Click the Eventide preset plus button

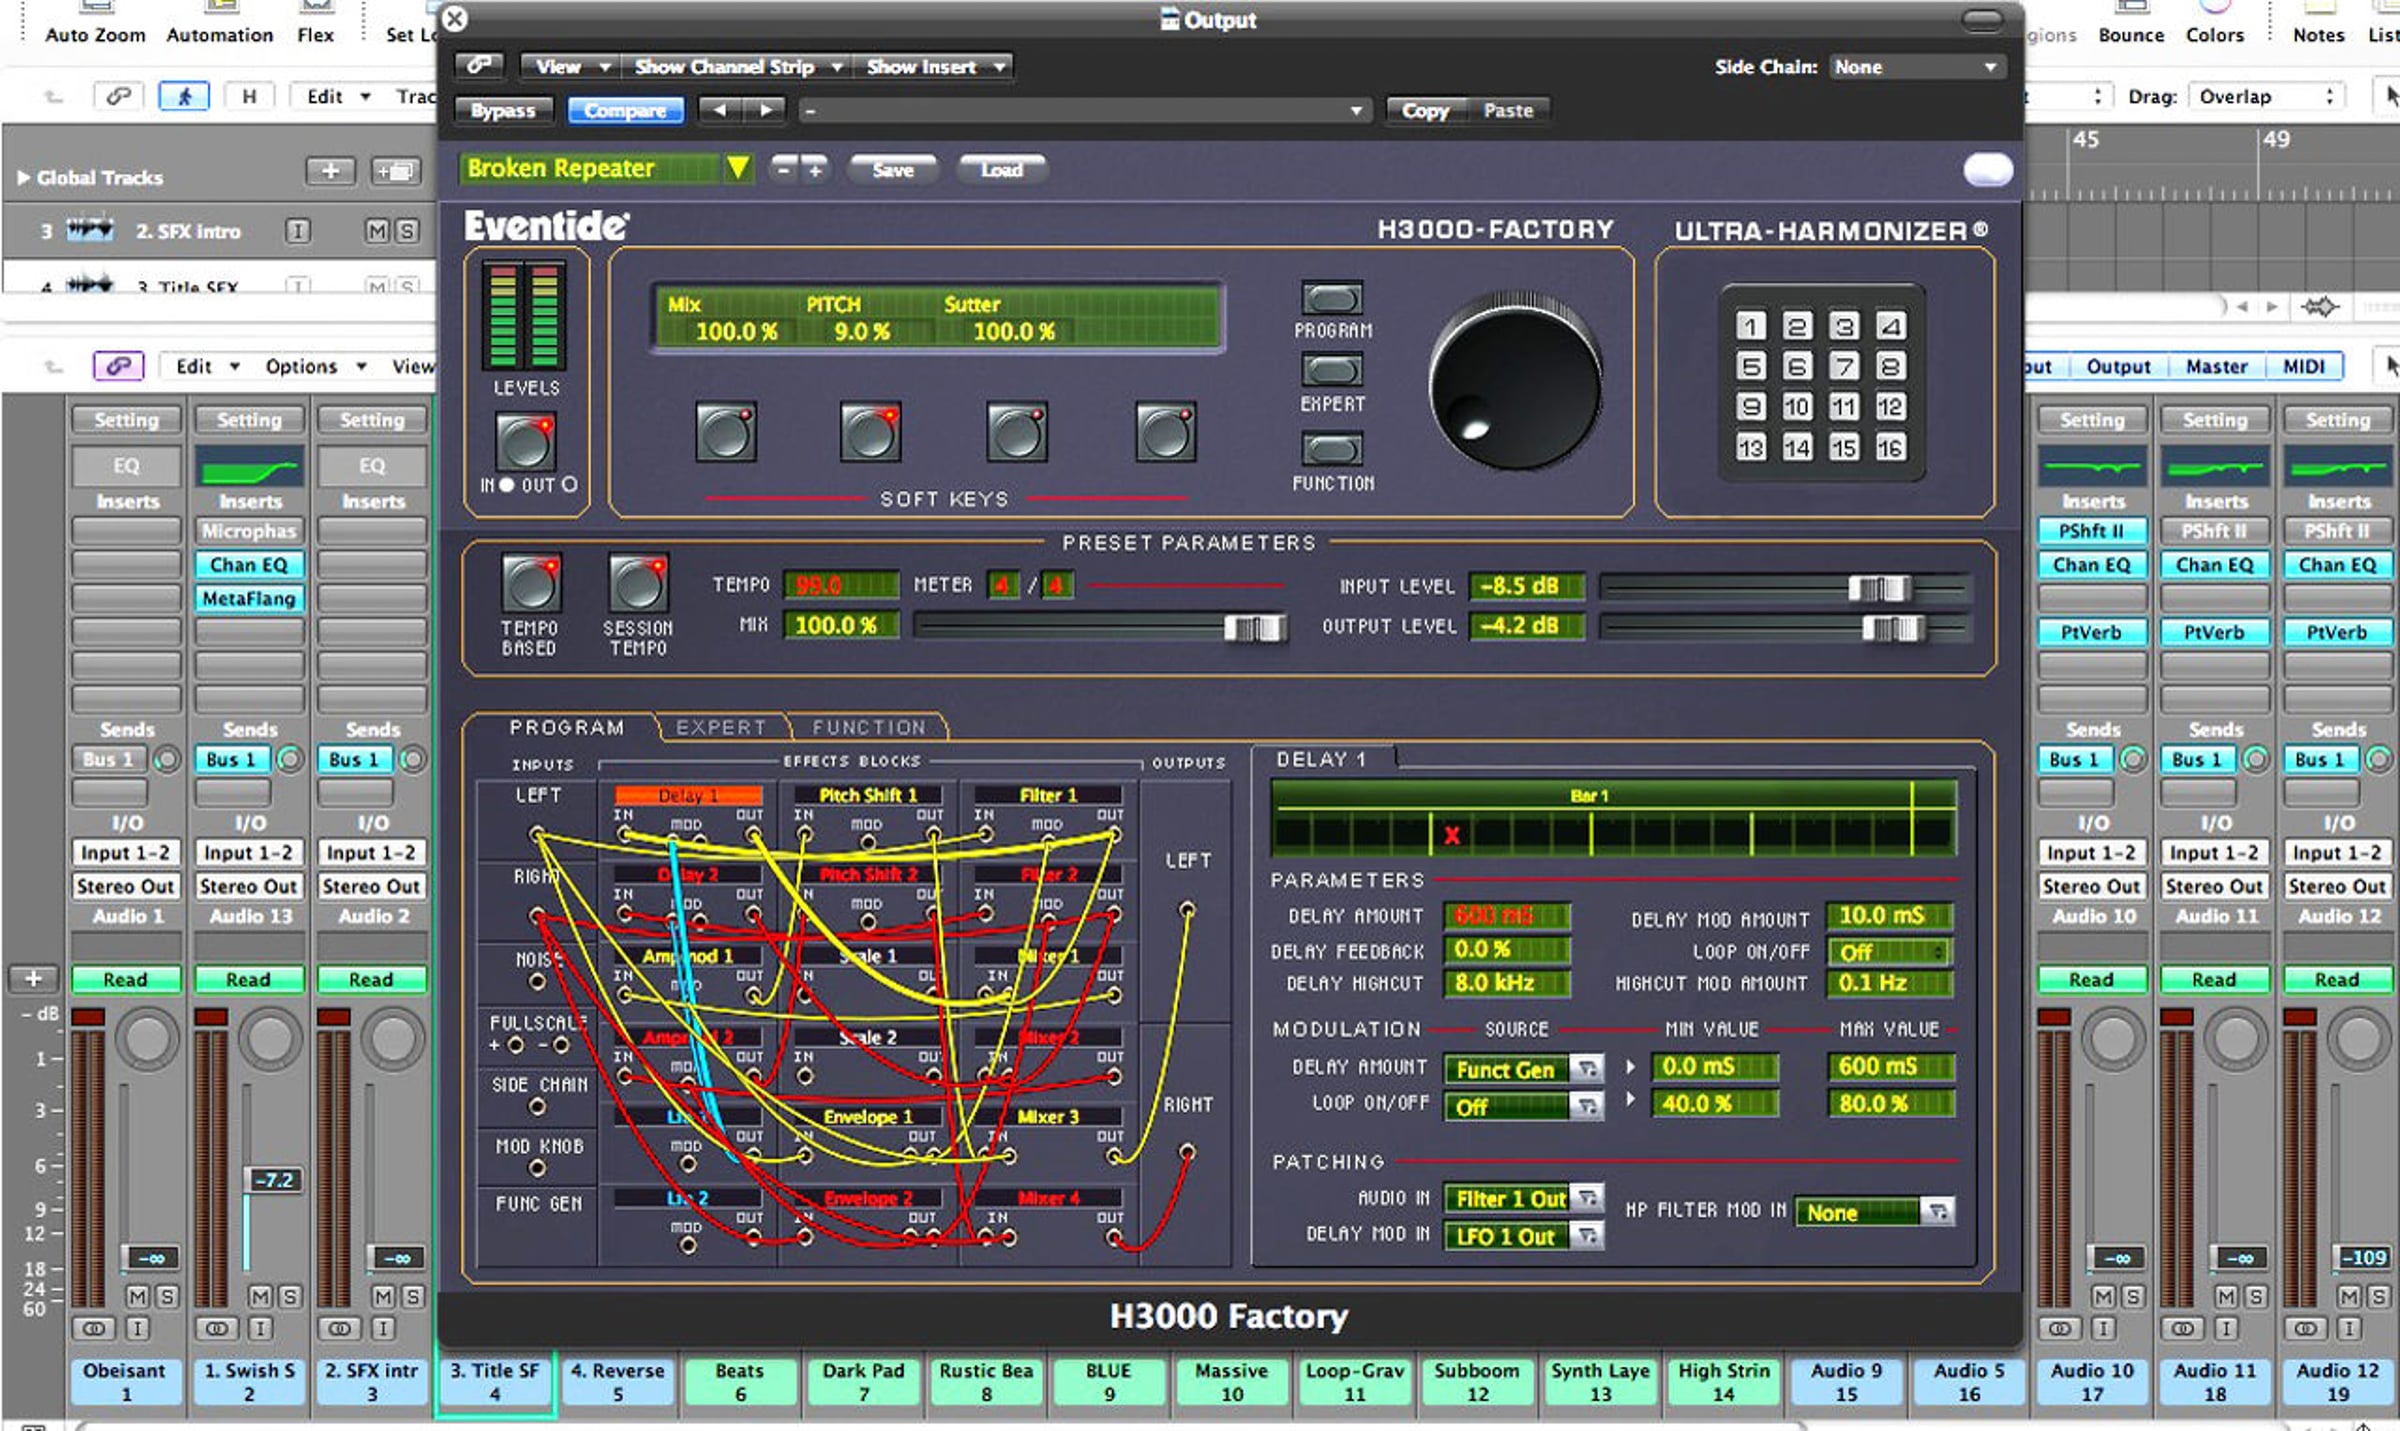click(815, 170)
